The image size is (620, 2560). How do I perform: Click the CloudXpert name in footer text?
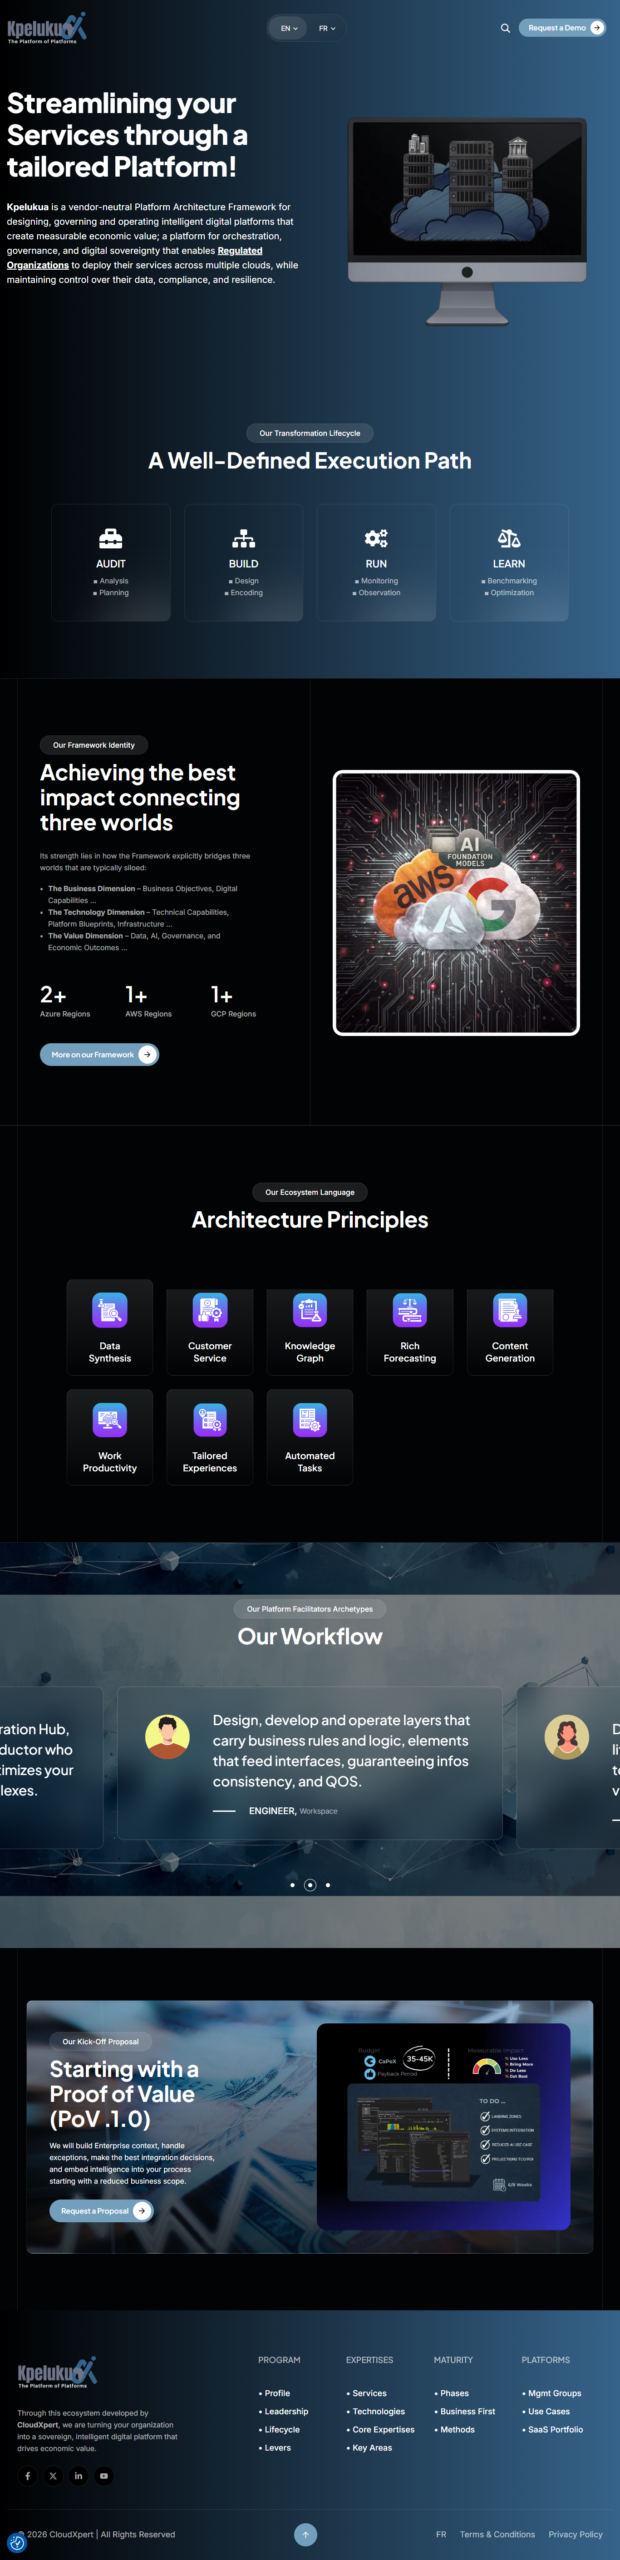[38, 2424]
